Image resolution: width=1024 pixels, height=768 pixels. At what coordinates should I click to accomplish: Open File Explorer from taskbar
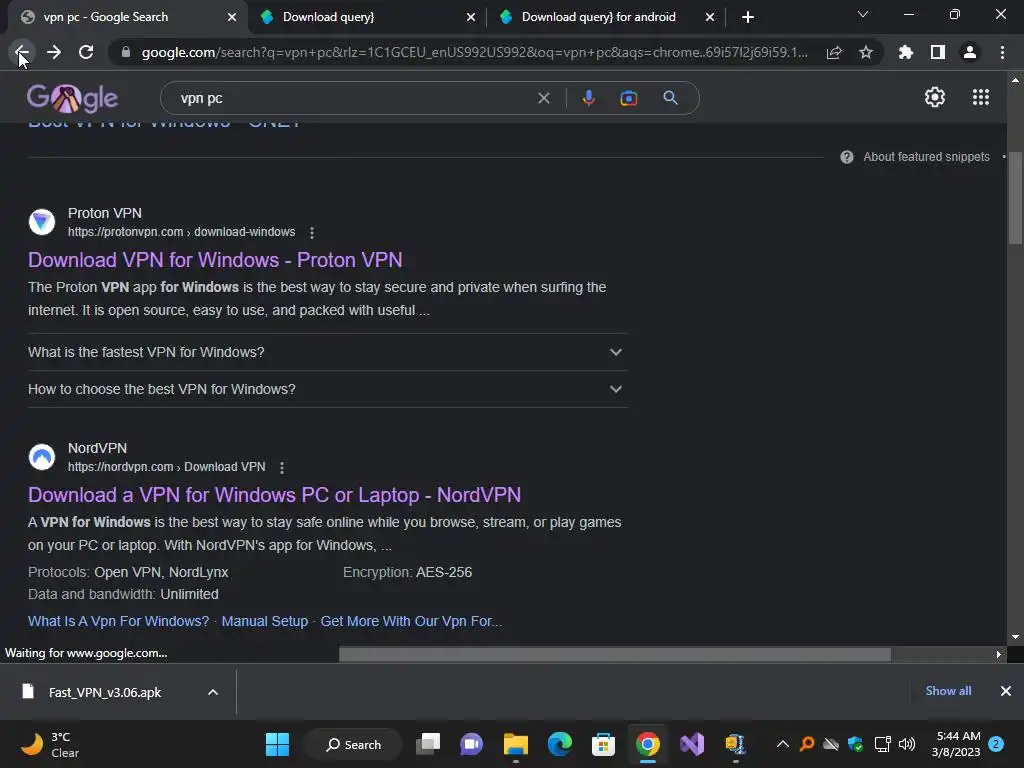pyautogui.click(x=515, y=744)
